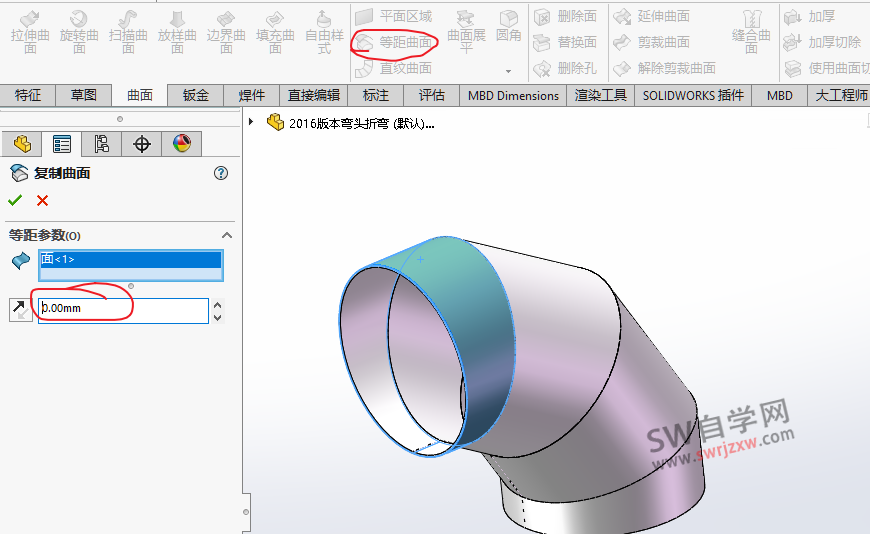Select the Surface Flatten (曲面展平) tool

tap(466, 33)
